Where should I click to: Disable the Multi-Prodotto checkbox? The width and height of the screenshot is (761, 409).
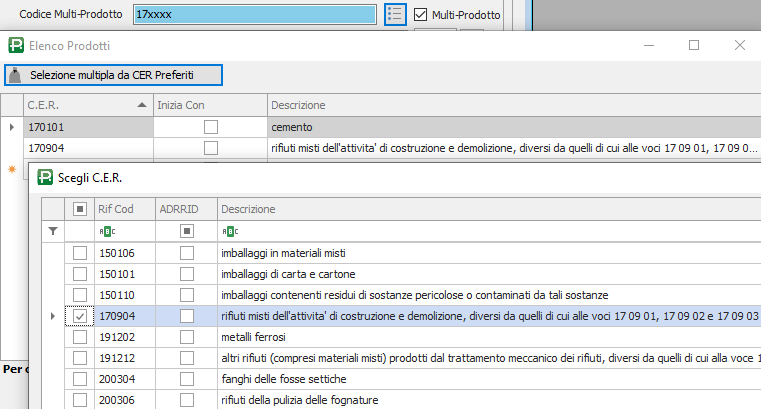421,15
